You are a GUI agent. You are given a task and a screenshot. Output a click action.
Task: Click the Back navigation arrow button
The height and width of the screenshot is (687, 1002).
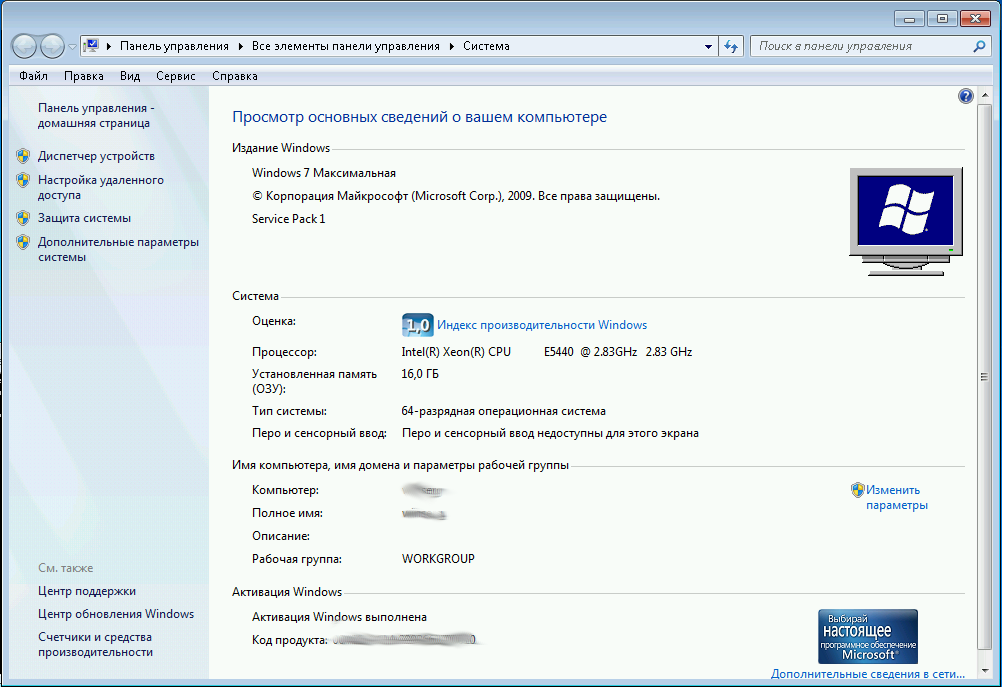tap(24, 46)
